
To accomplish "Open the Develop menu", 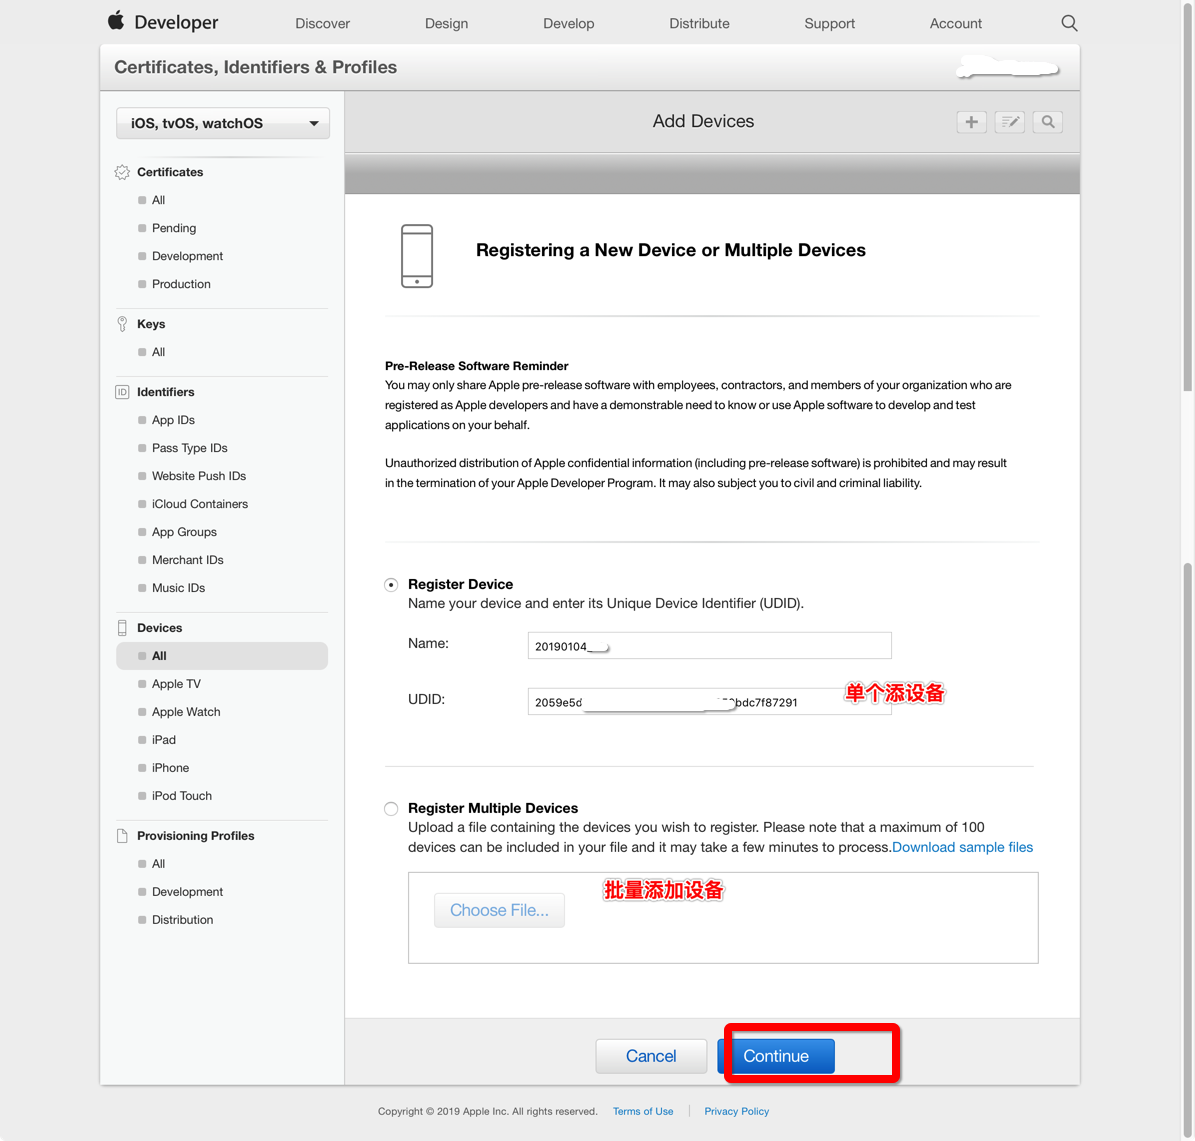I will click(x=569, y=24).
